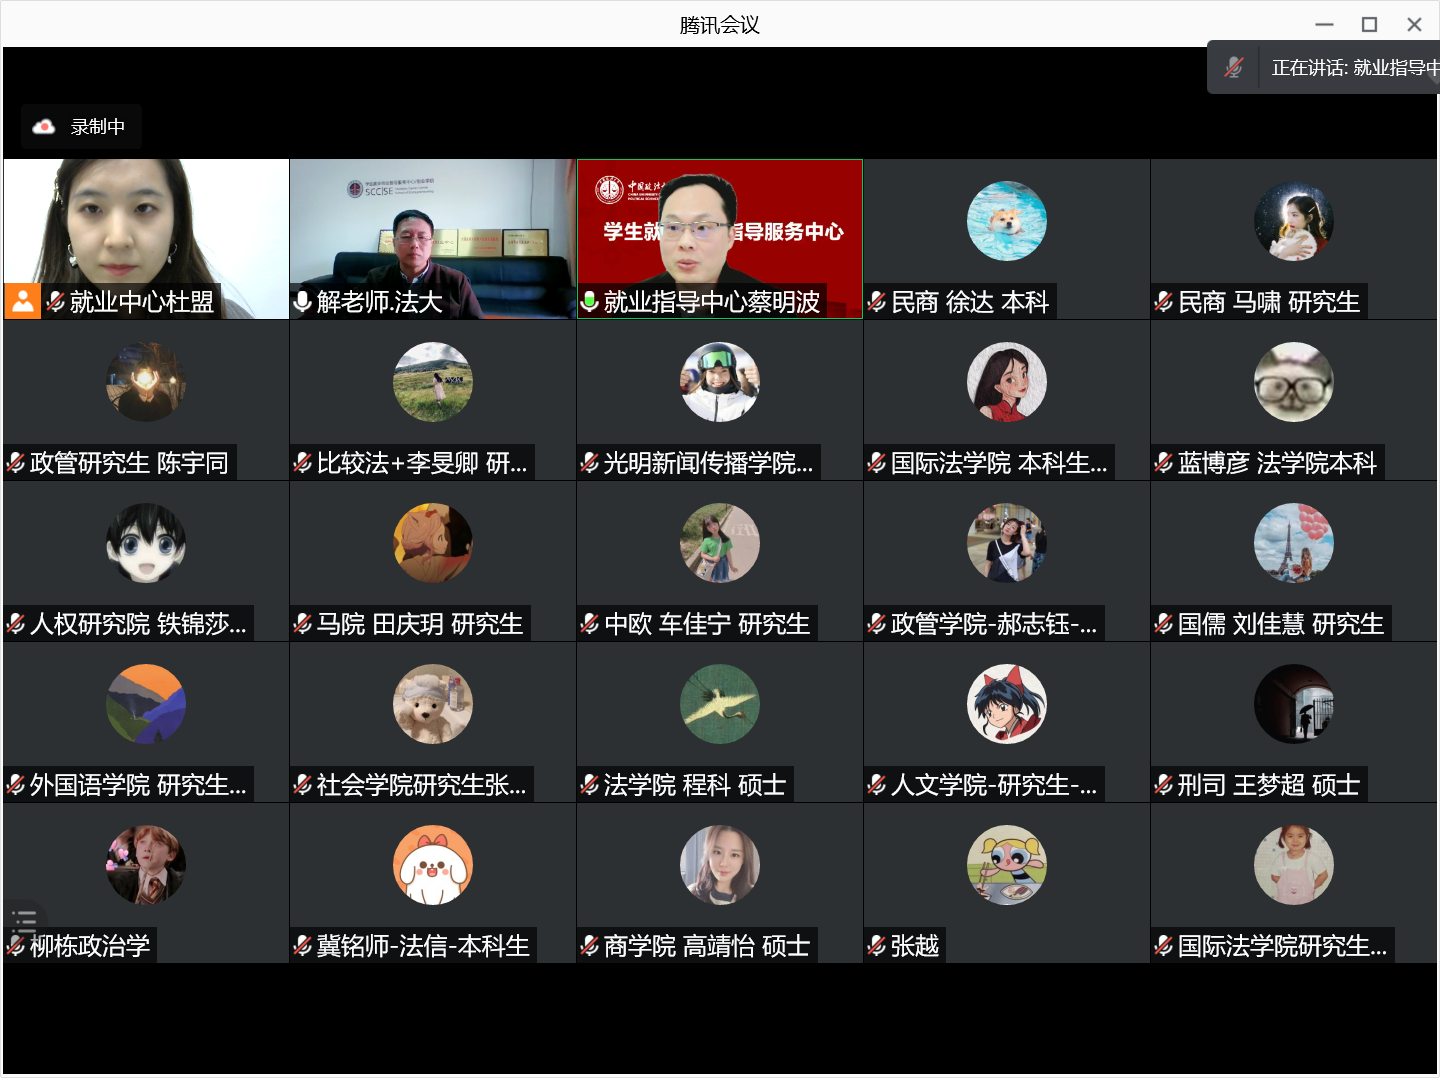Viewport: 1440px width, 1078px height.
Task: Maximize the 腾讯会议 window
Action: coord(1369,24)
